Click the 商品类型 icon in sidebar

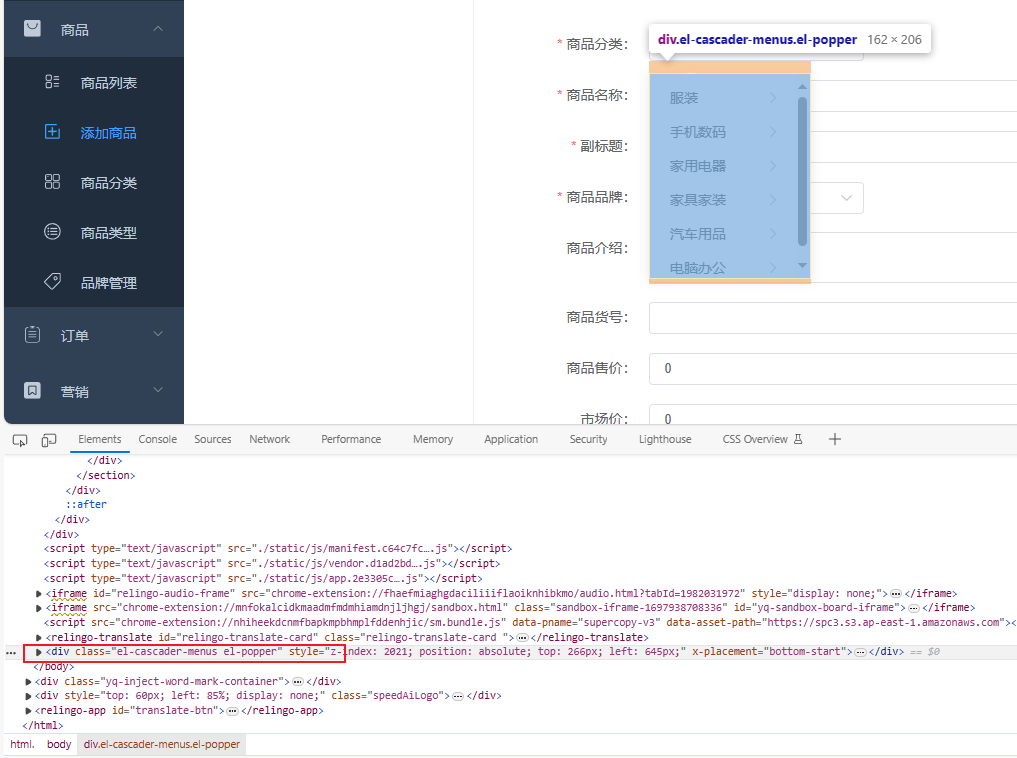[52, 232]
